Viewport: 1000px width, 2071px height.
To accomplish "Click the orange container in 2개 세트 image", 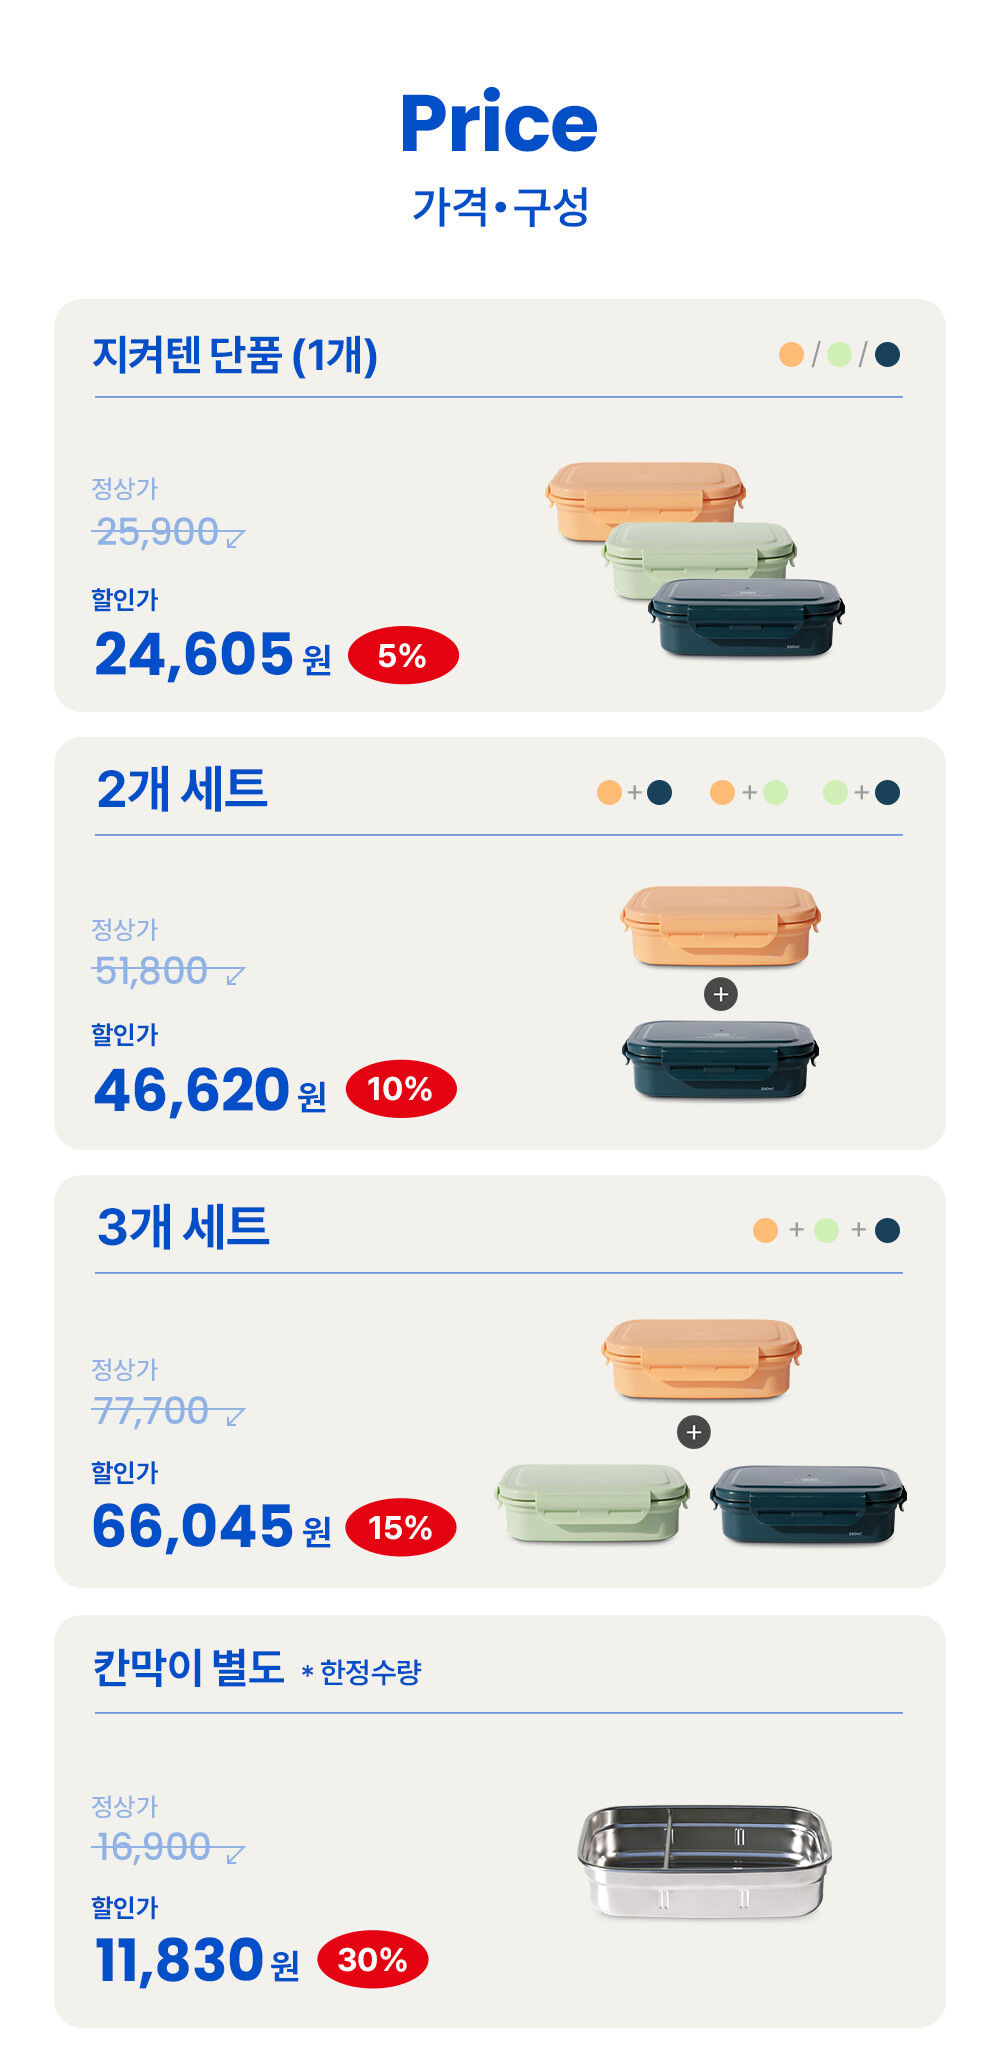I will click(x=720, y=925).
